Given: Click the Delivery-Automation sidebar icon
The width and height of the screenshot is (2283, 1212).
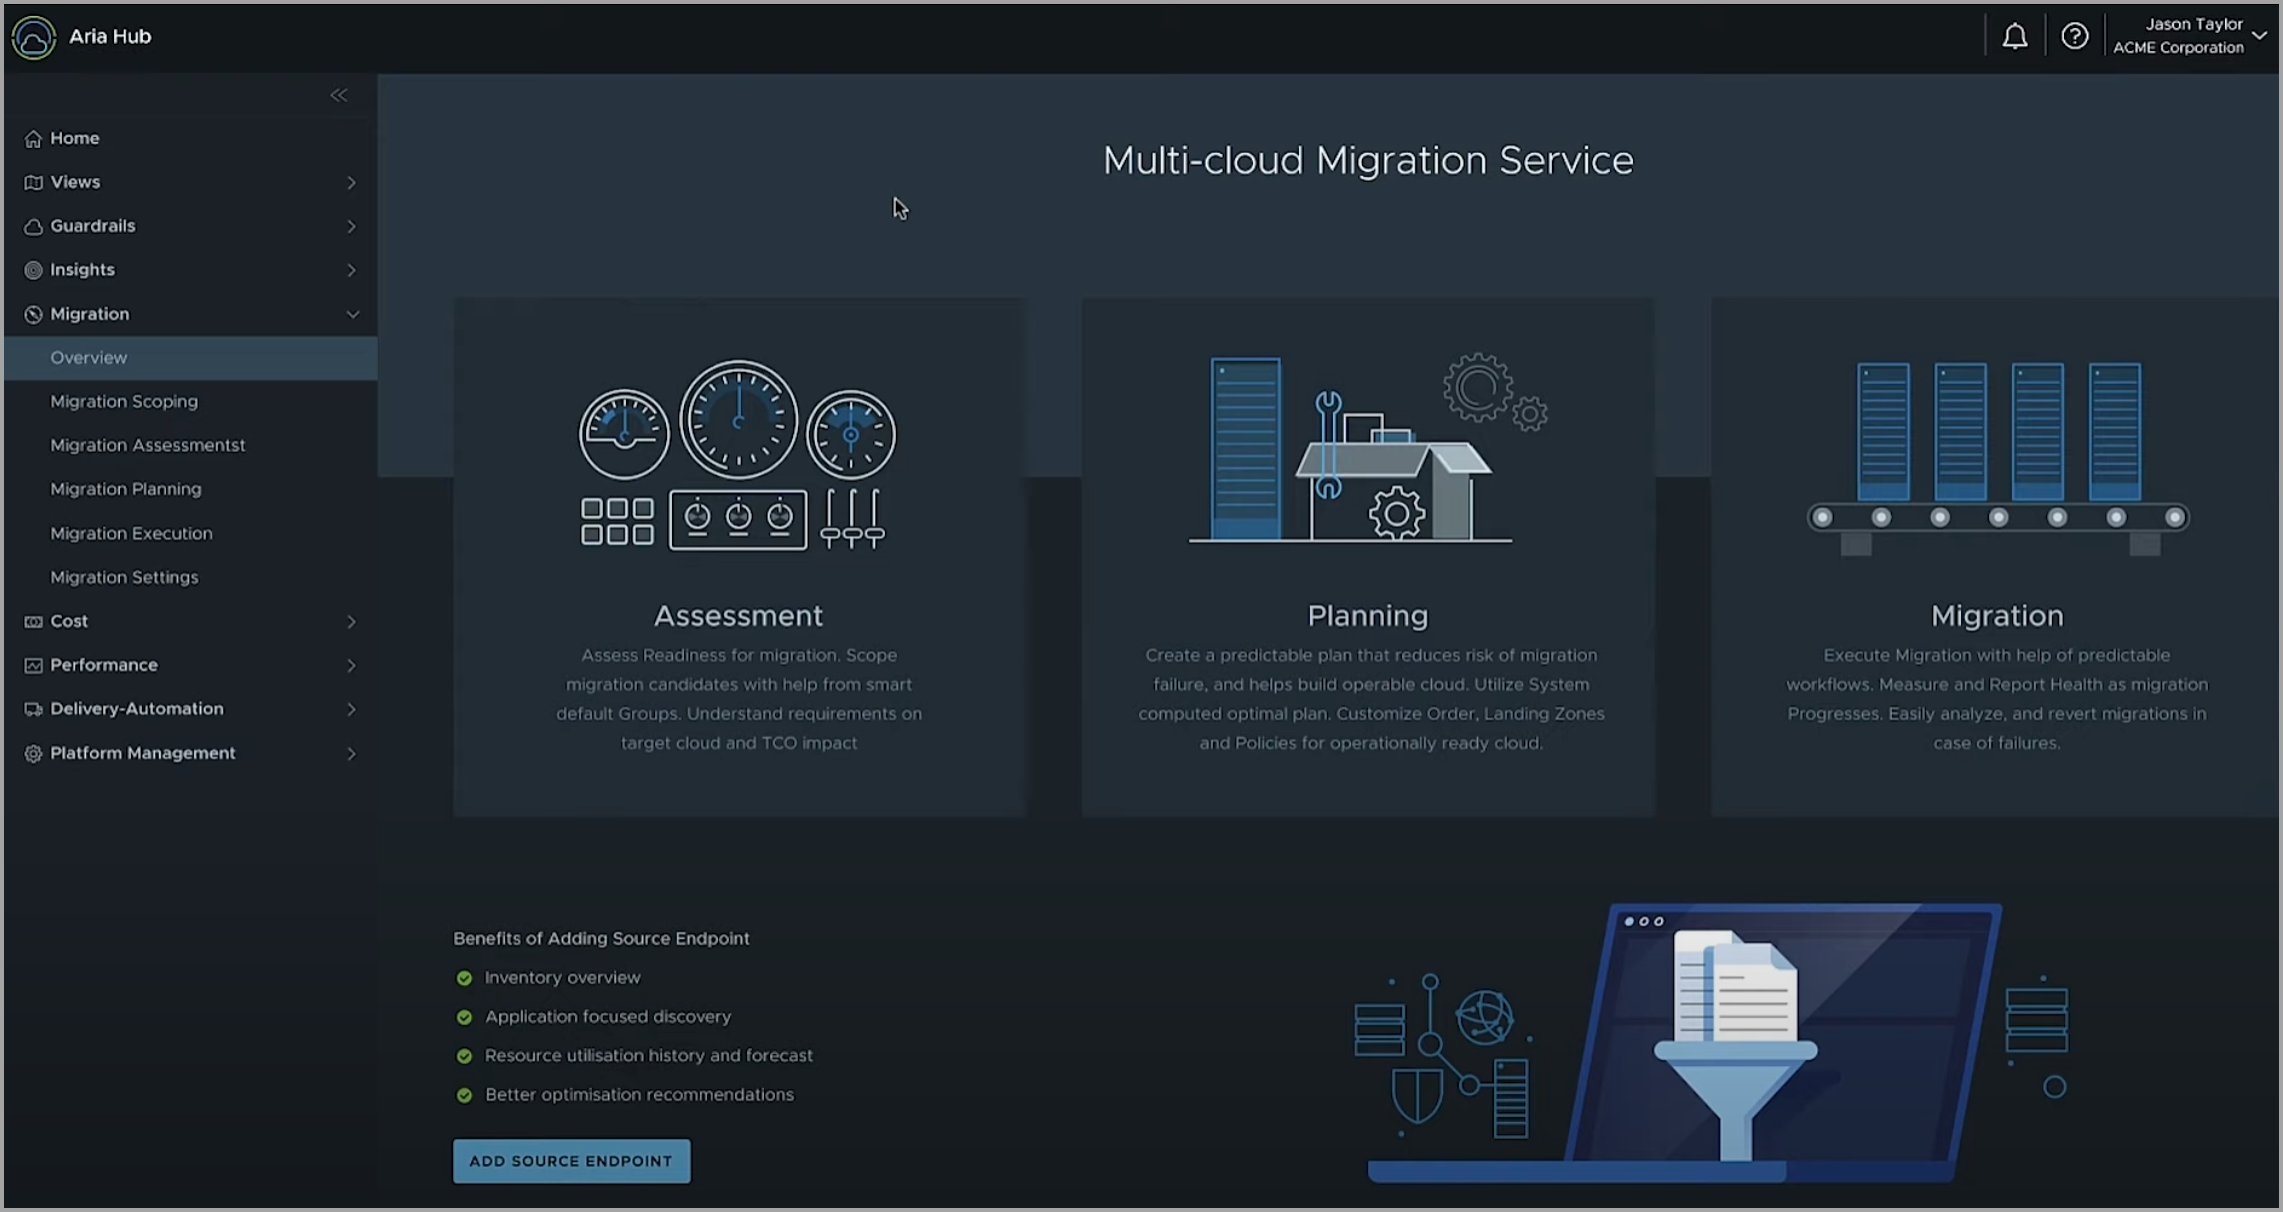Looking at the screenshot, I should tap(33, 710).
